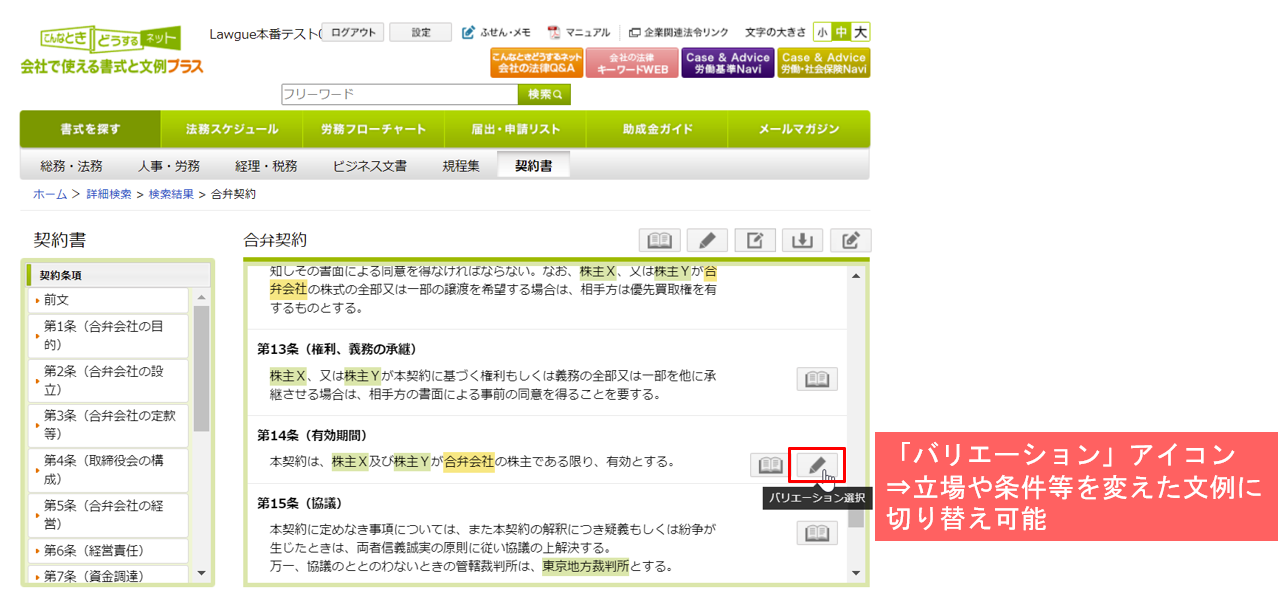The width and height of the screenshot is (1283, 598).
Task: Click the download icon in the 合弁契約 toolbar
Action: click(802, 240)
